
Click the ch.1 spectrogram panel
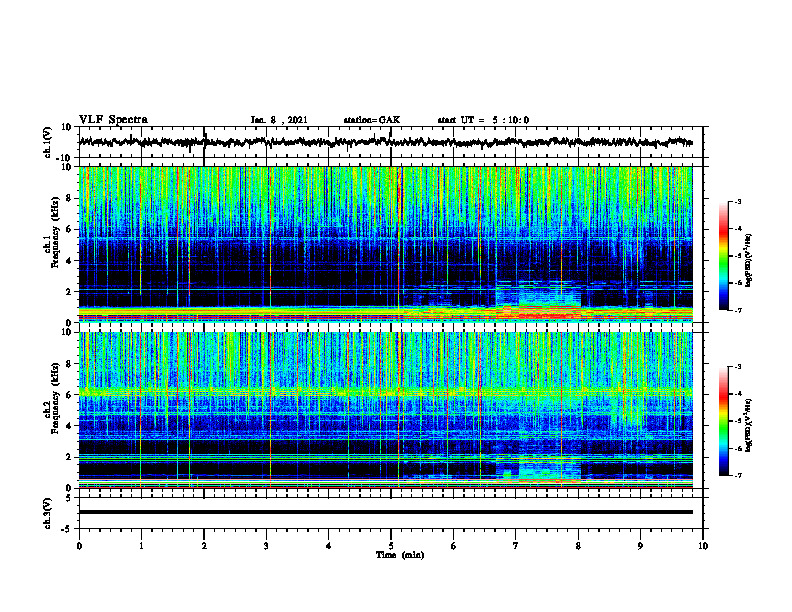(385, 244)
